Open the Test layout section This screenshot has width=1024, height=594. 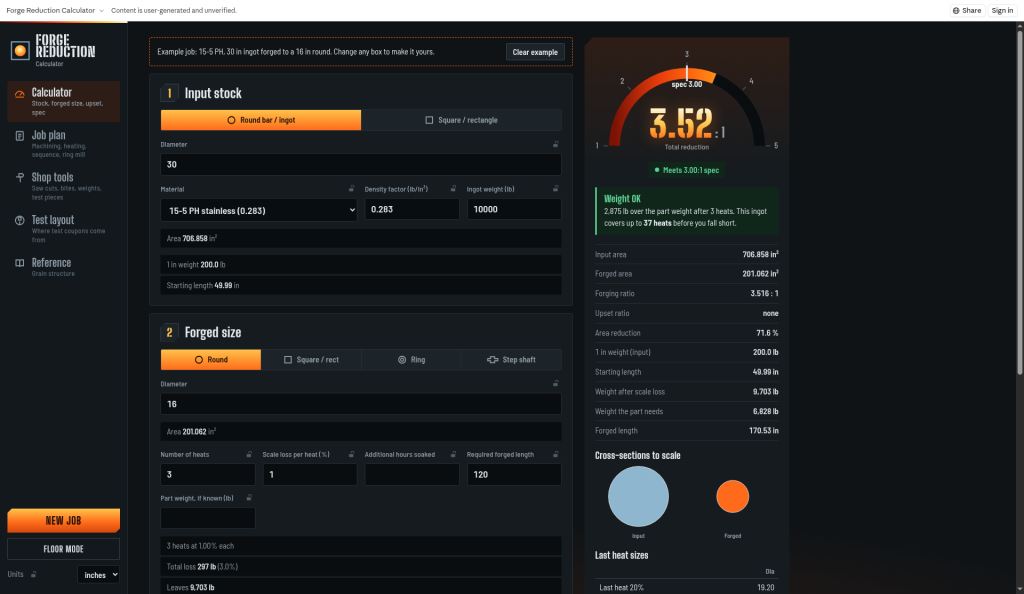[63, 228]
